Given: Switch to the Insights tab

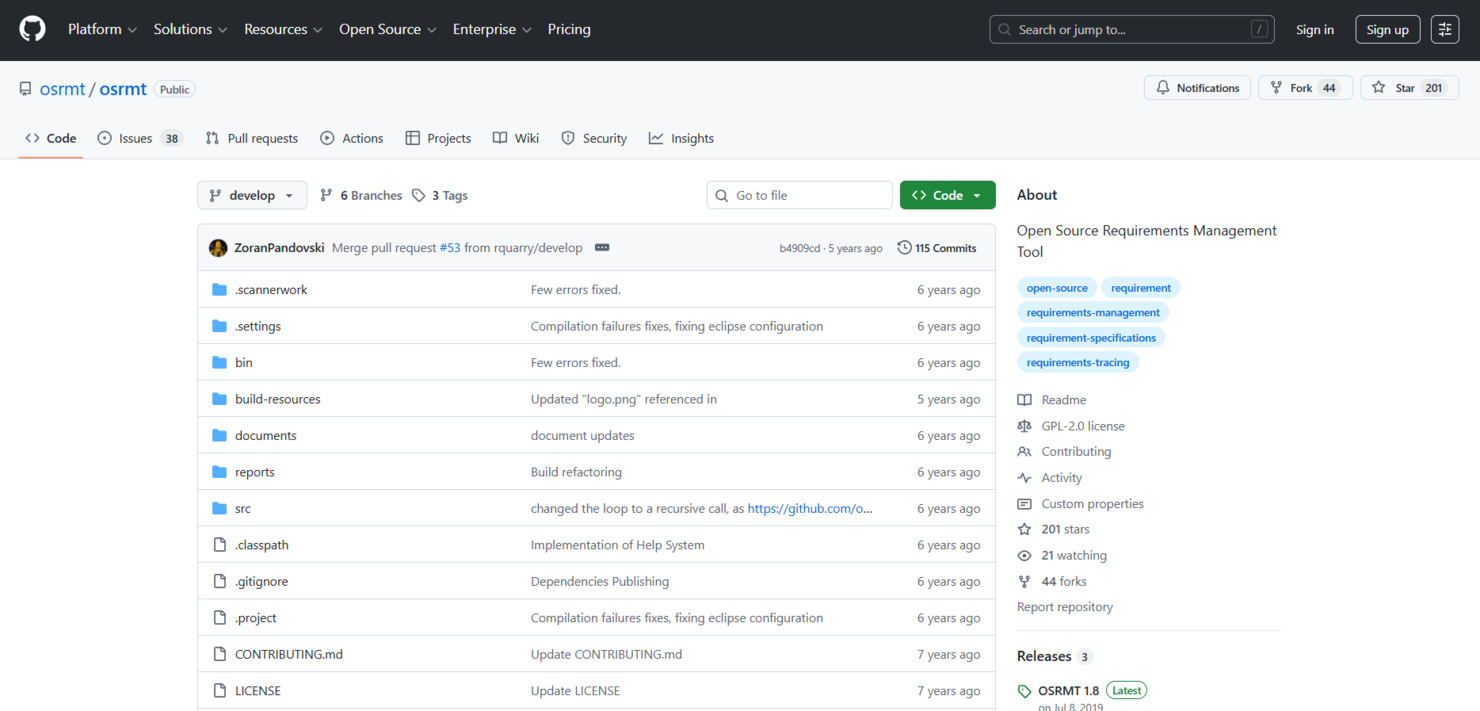Looking at the screenshot, I should click(x=681, y=139).
